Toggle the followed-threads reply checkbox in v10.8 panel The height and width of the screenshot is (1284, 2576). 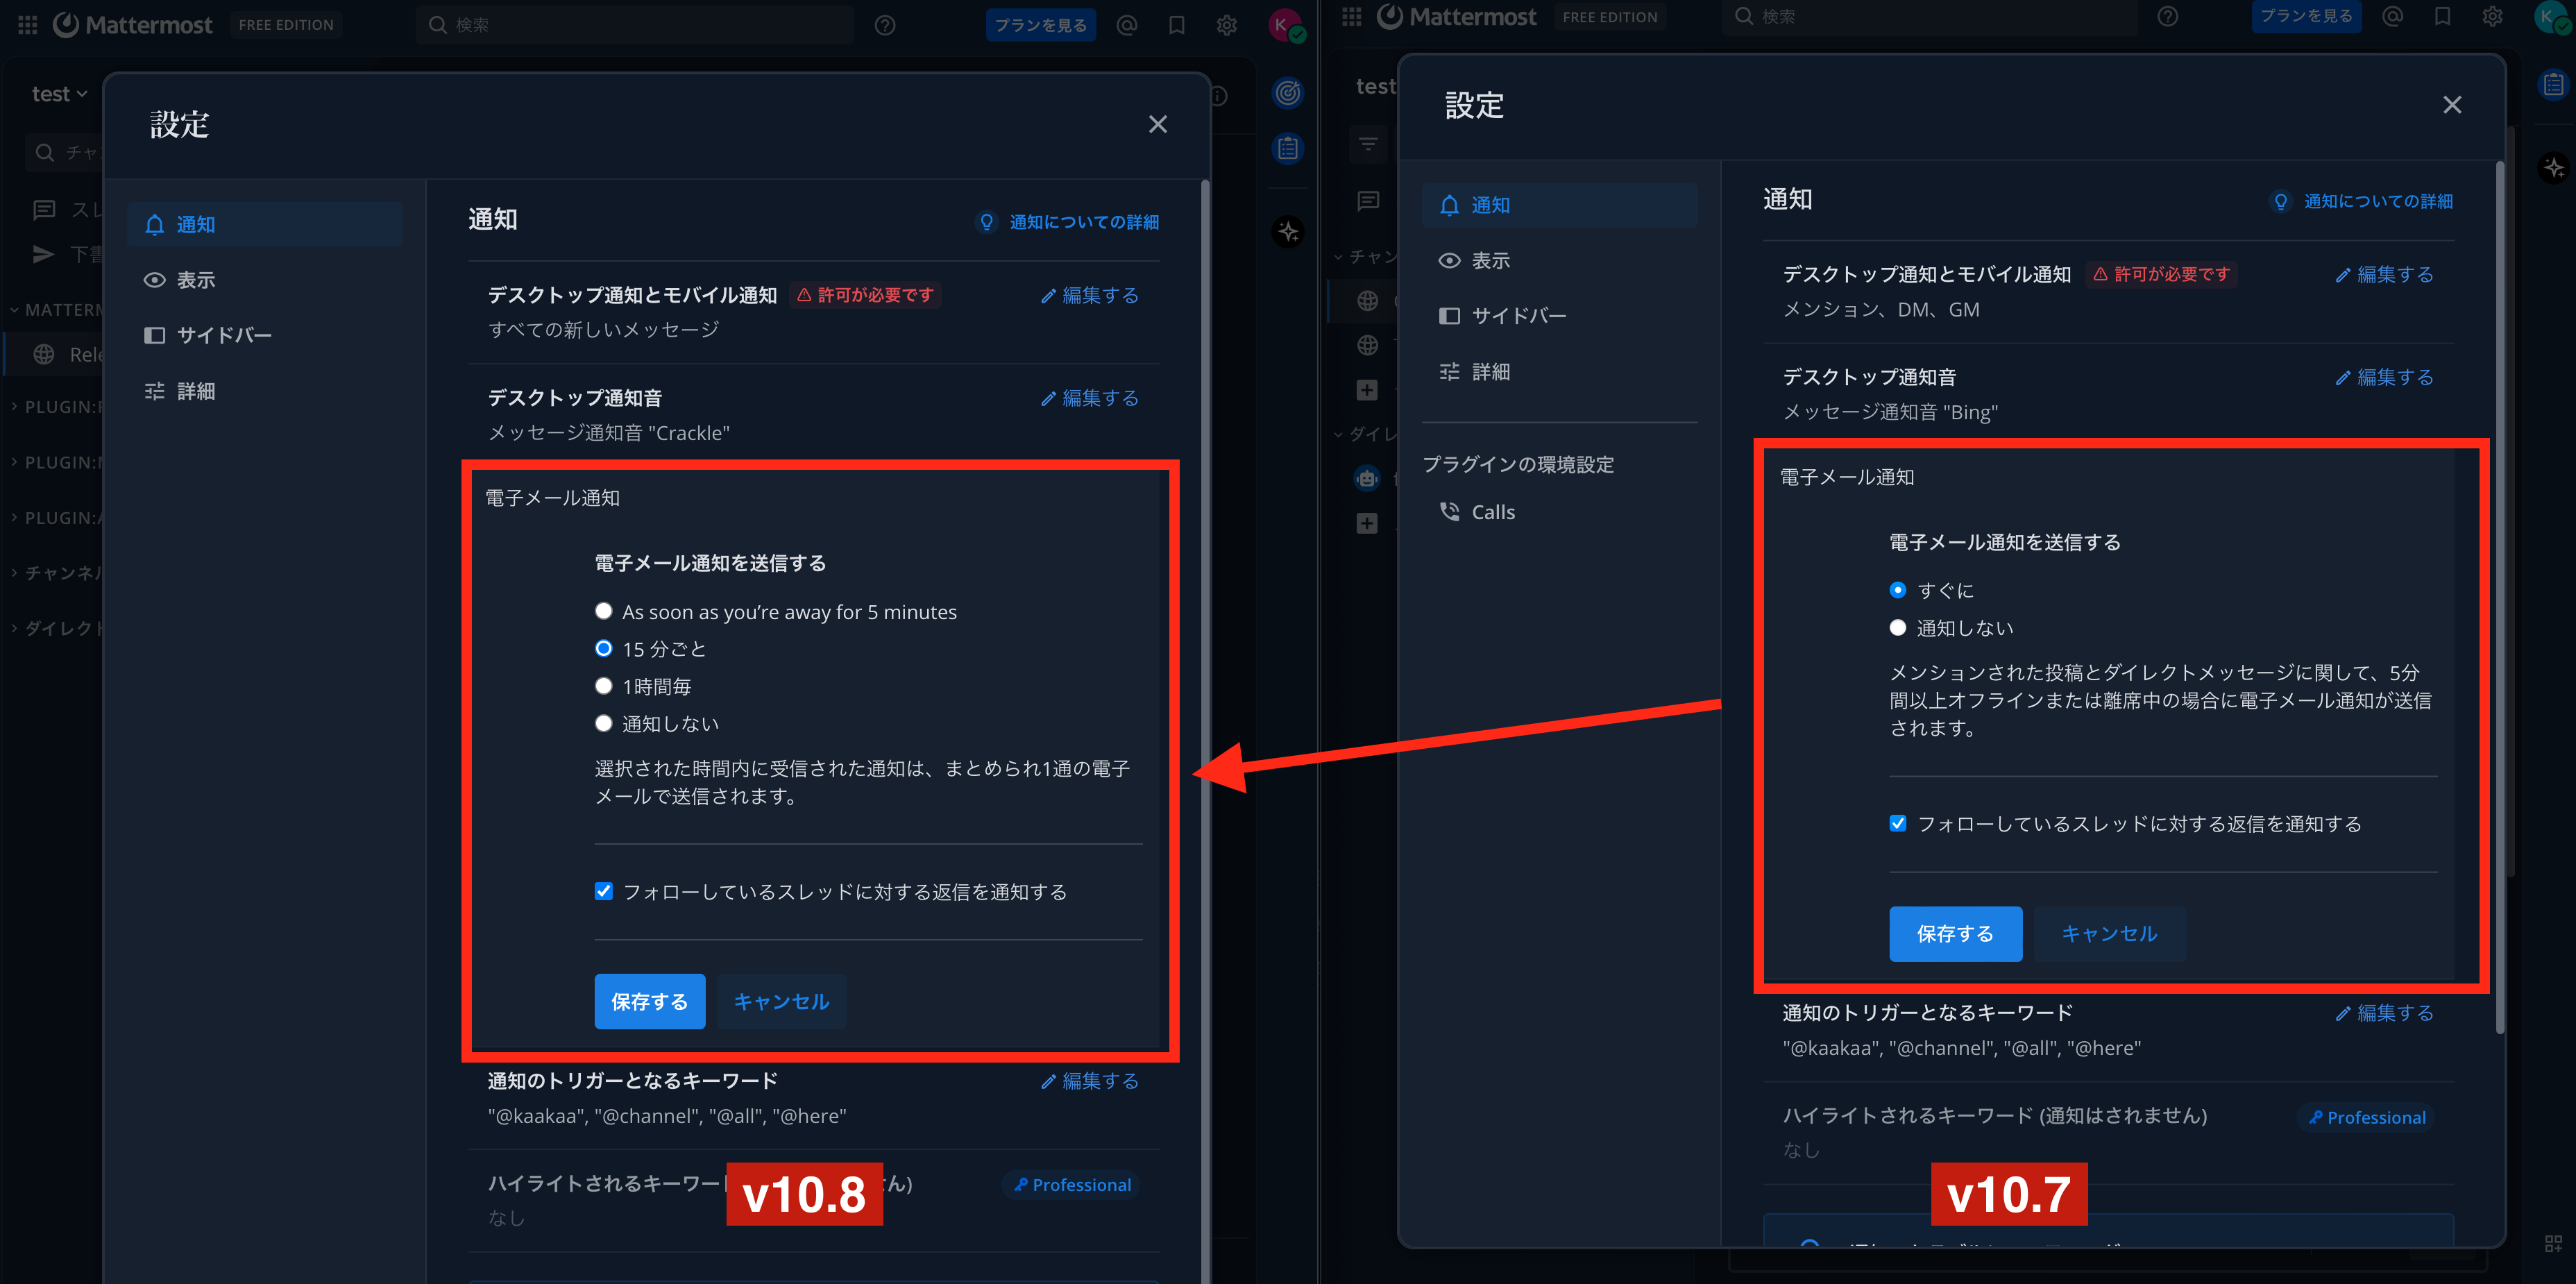click(x=603, y=891)
